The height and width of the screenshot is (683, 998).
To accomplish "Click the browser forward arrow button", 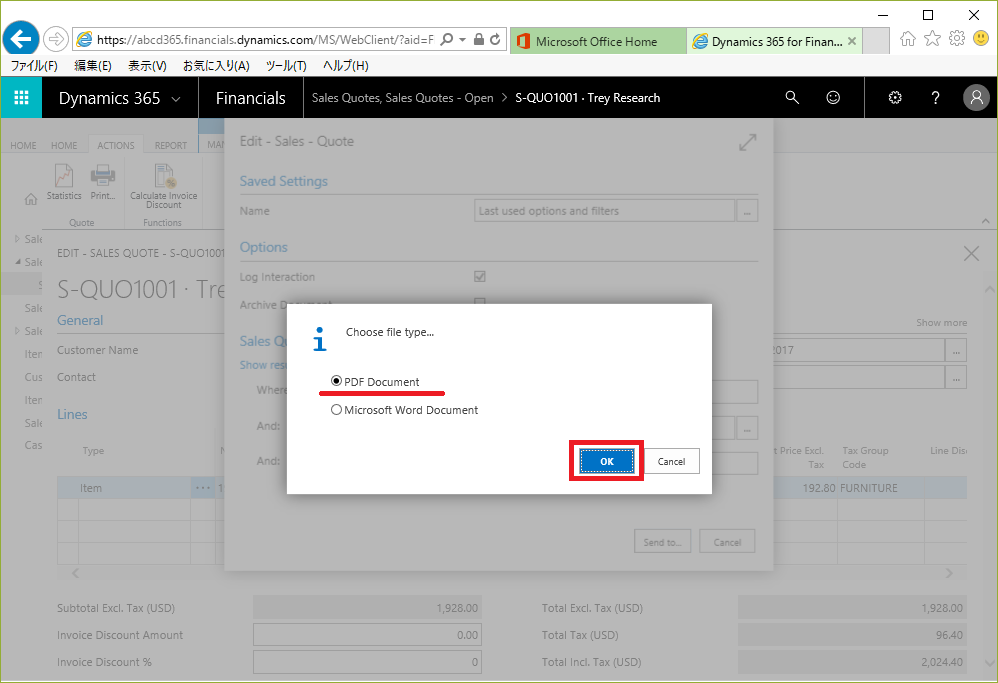I will (56, 39).
